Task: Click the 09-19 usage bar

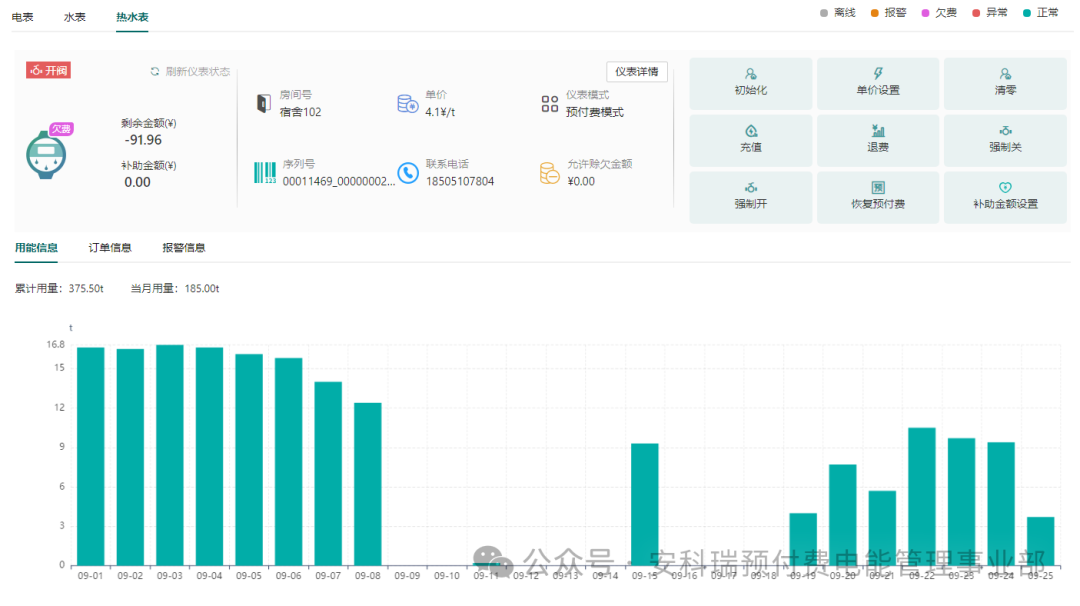Action: point(803,539)
